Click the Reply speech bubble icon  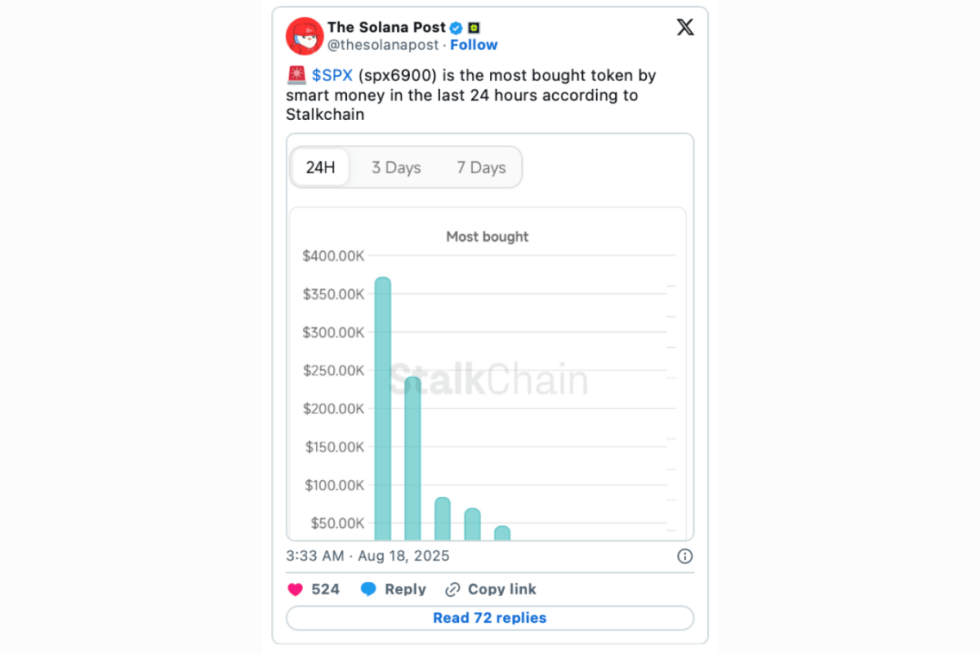coord(368,589)
